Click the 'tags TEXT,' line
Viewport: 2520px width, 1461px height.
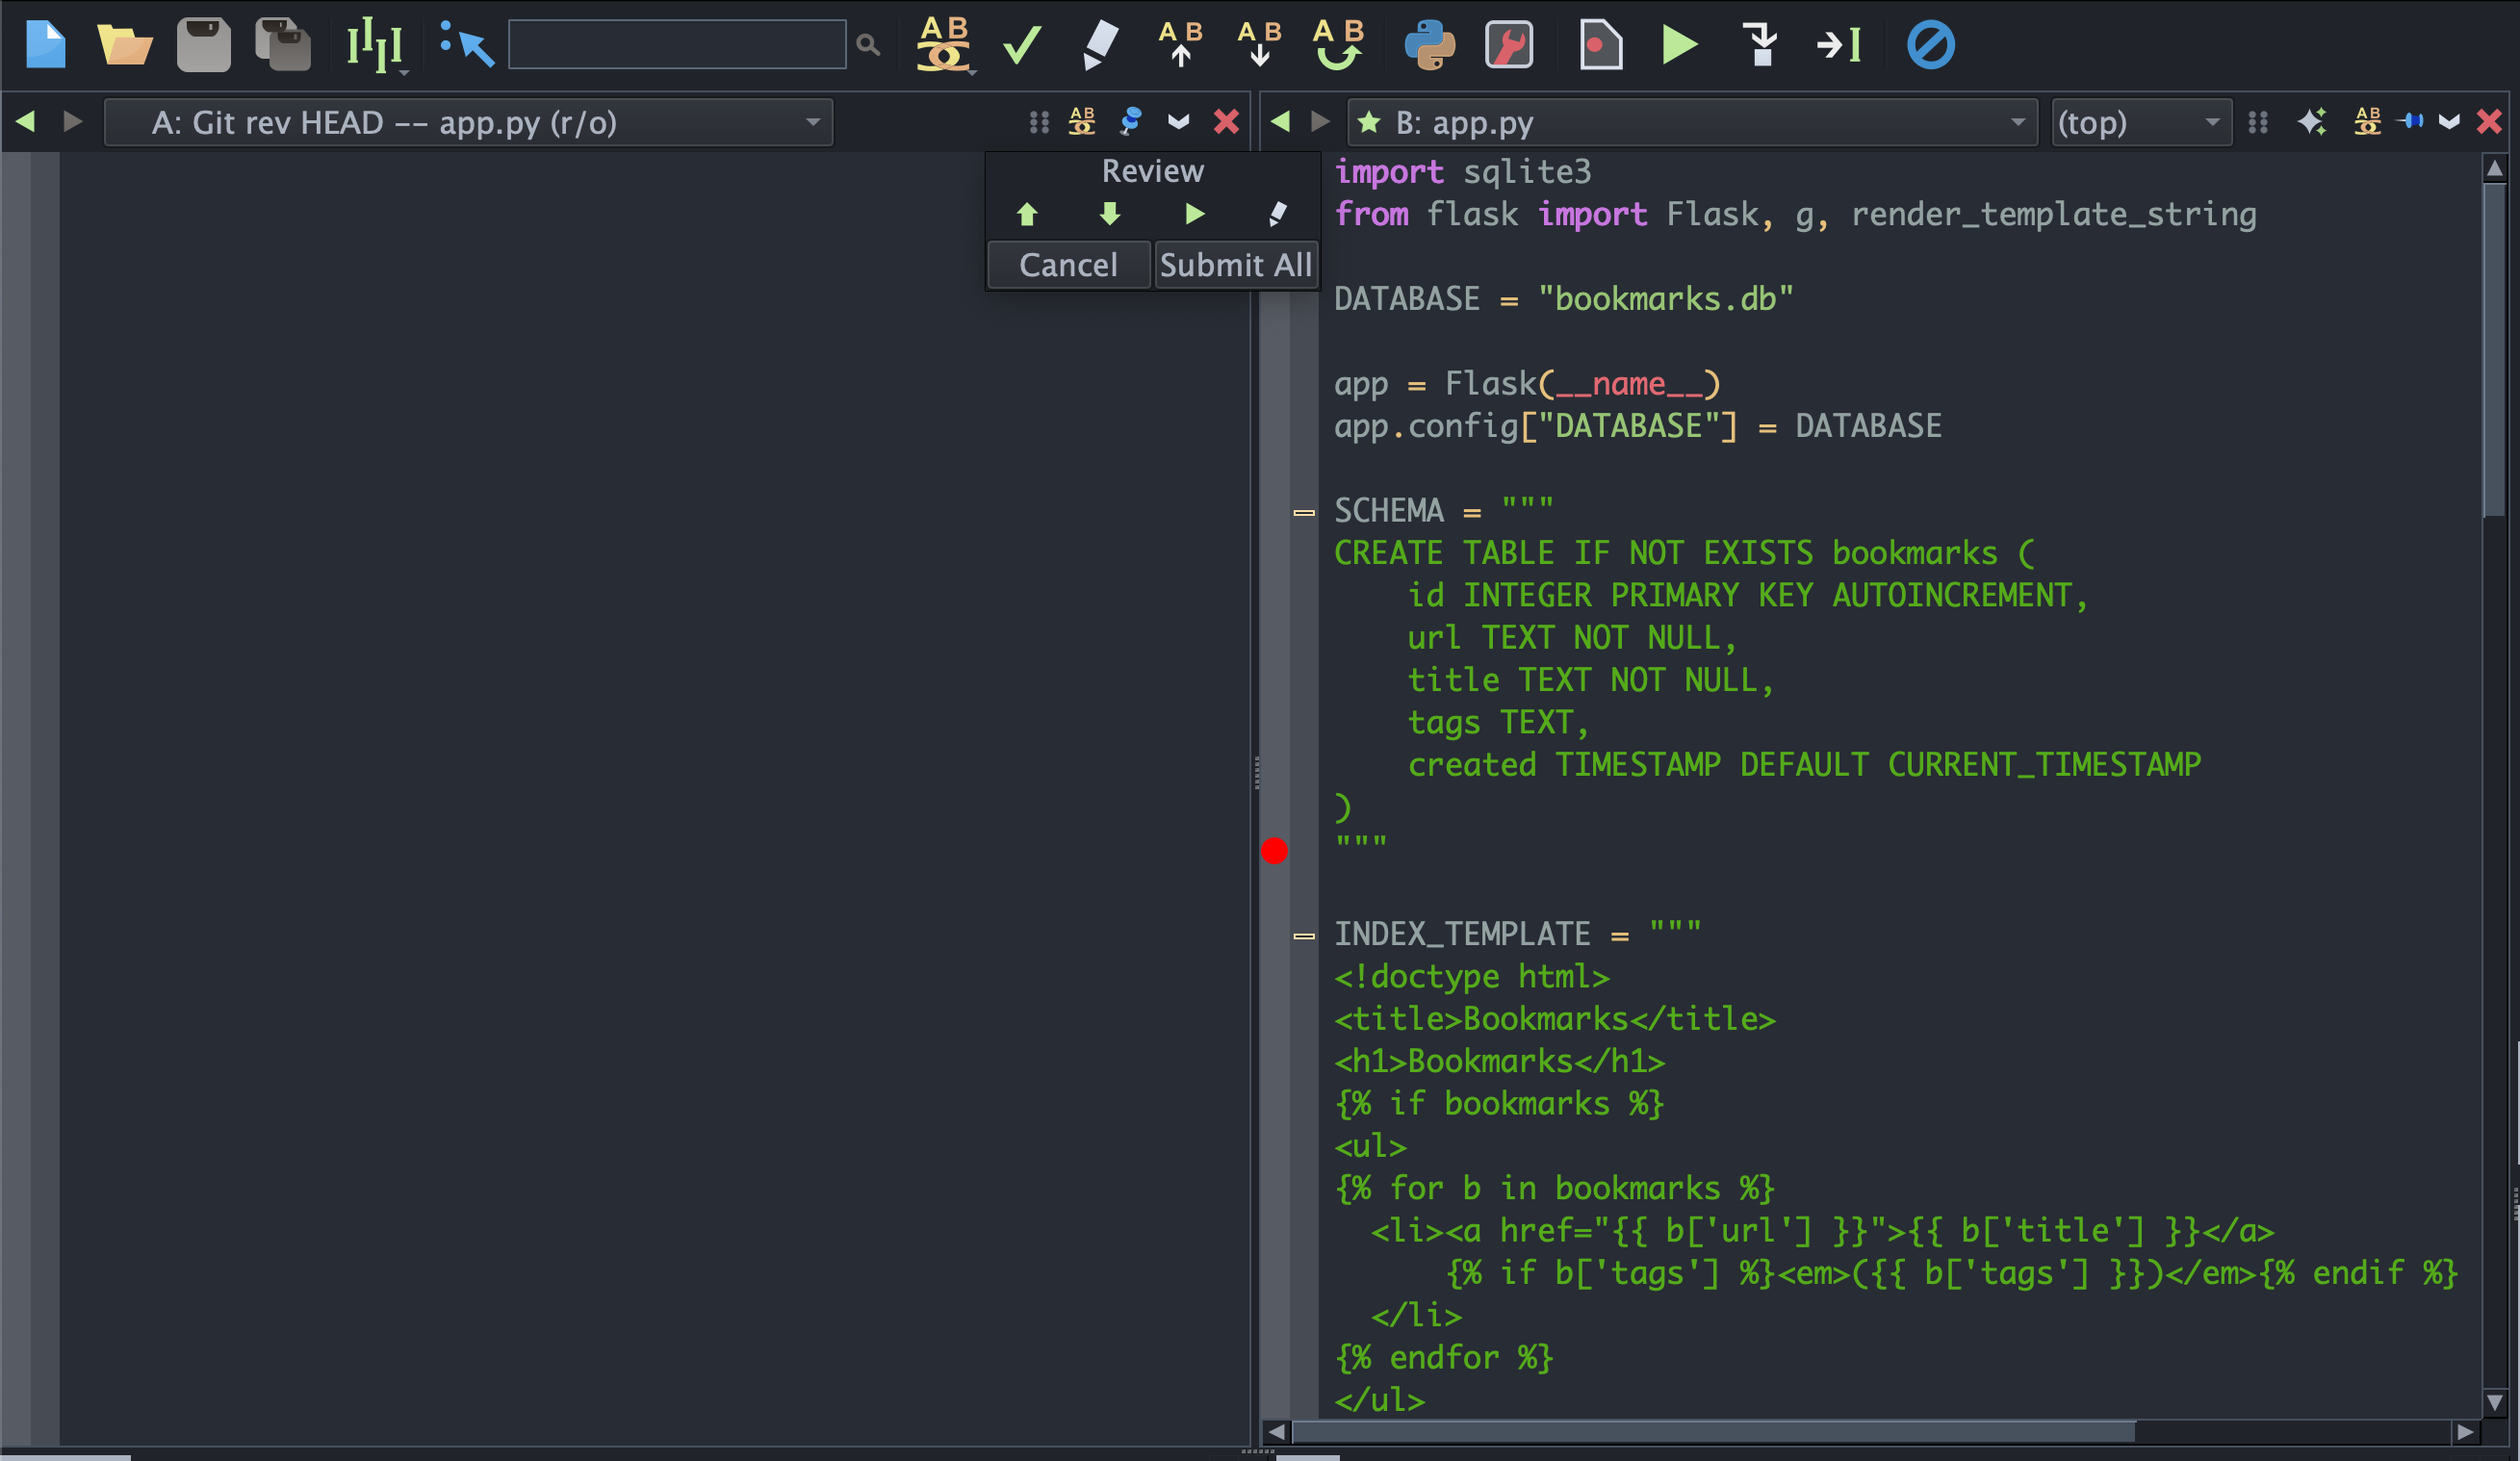[1498, 722]
